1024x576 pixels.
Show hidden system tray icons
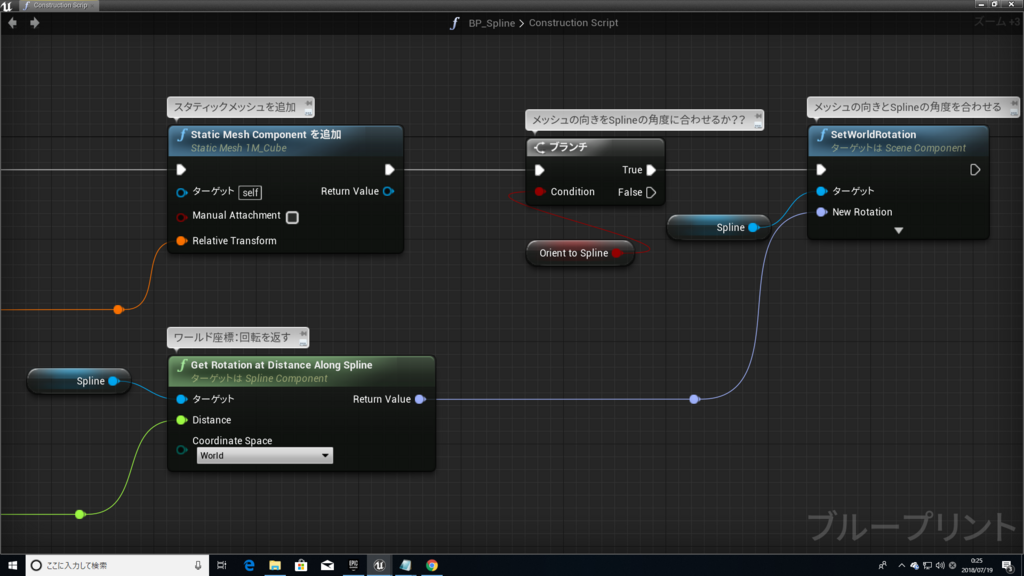(901, 566)
